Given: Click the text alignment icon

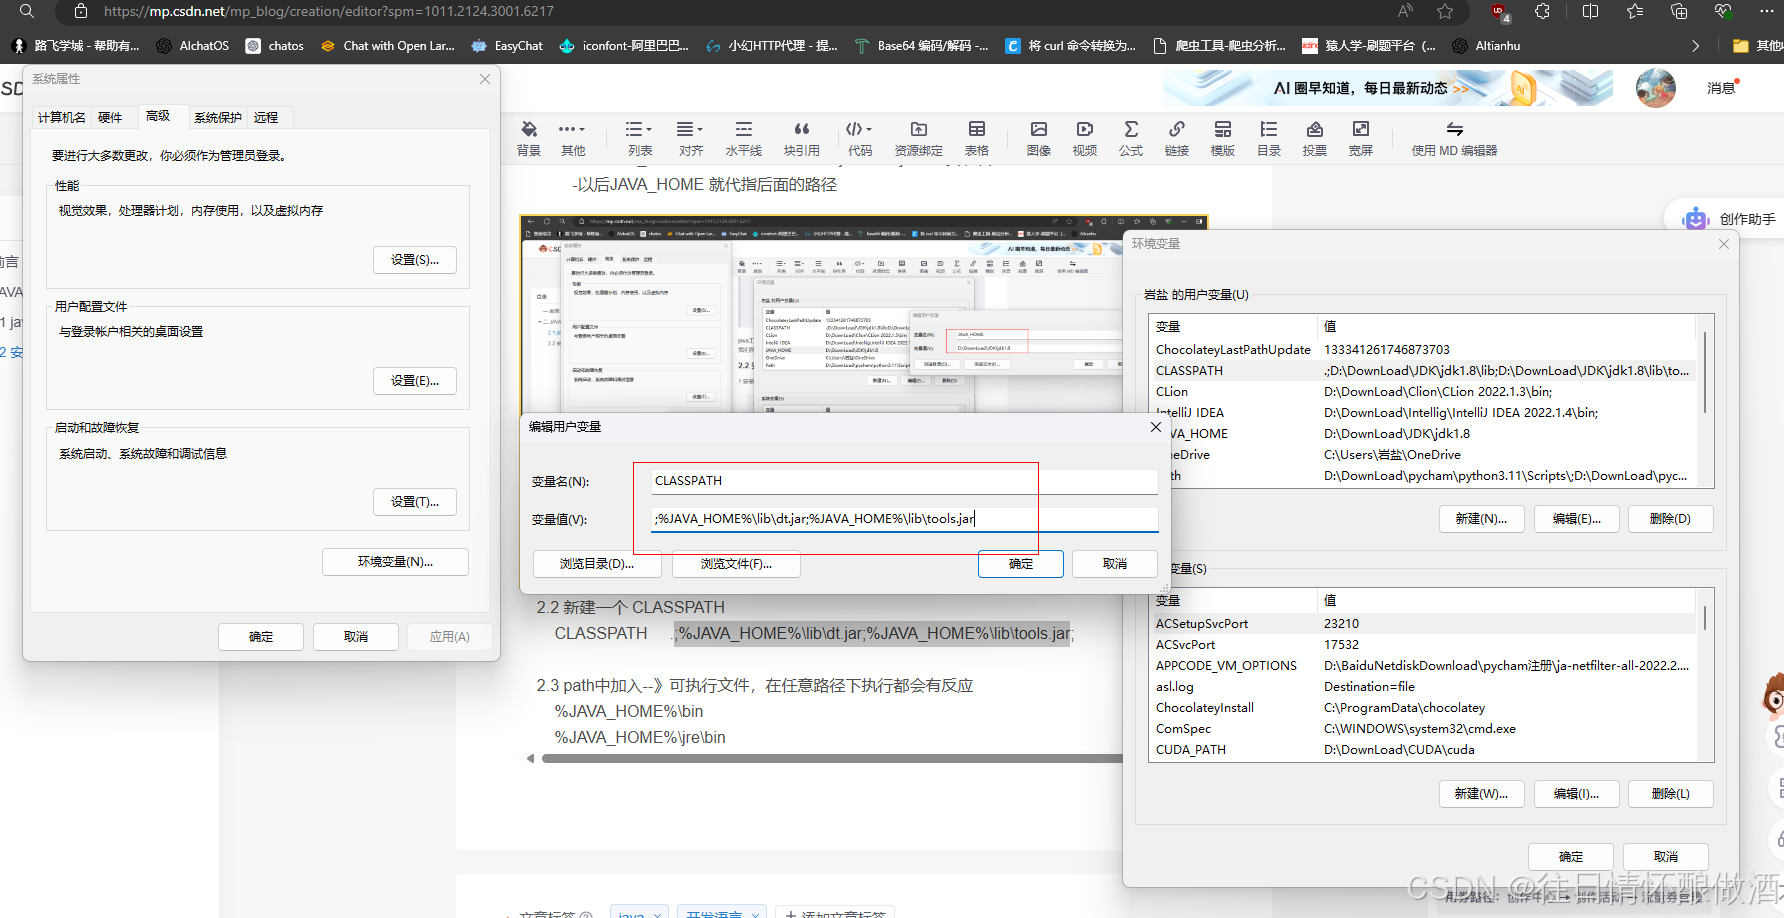Looking at the screenshot, I should 685,129.
